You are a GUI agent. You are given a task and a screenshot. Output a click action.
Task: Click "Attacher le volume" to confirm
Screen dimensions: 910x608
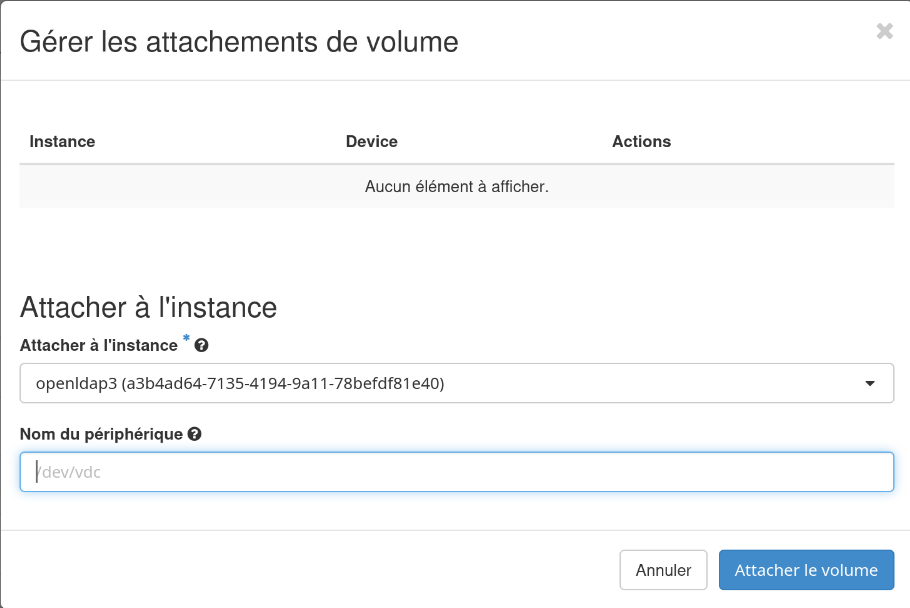click(x=806, y=569)
